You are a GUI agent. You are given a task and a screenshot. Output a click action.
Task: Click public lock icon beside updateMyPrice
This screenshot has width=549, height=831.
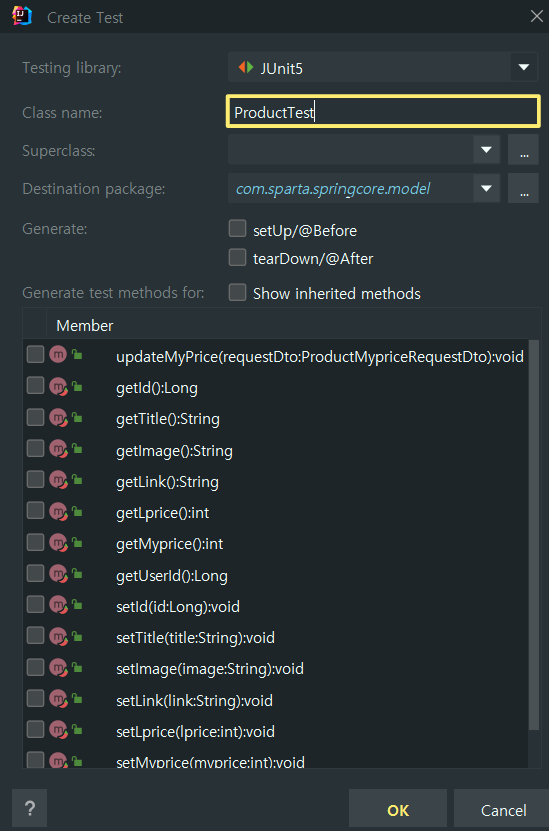point(77,355)
